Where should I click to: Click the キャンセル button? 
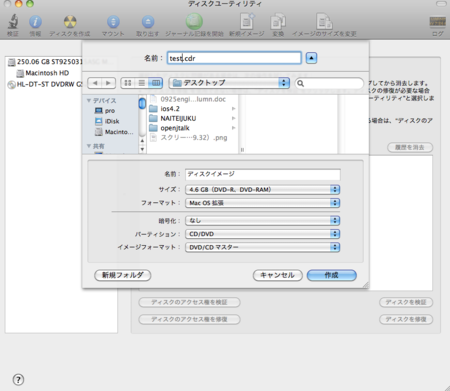278,275
